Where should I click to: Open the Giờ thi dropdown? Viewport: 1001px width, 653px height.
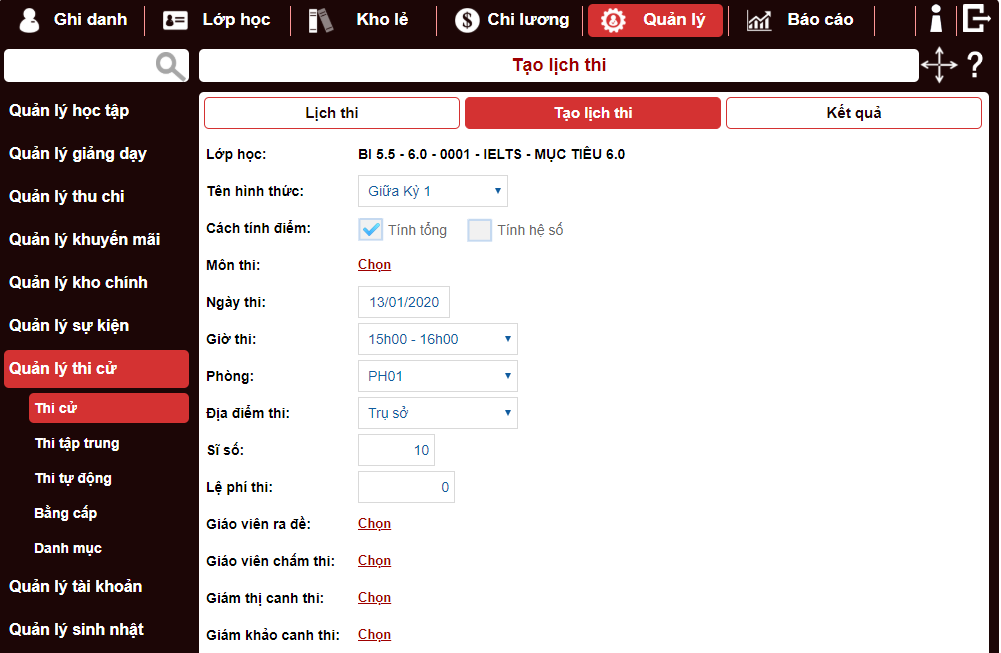click(x=437, y=339)
